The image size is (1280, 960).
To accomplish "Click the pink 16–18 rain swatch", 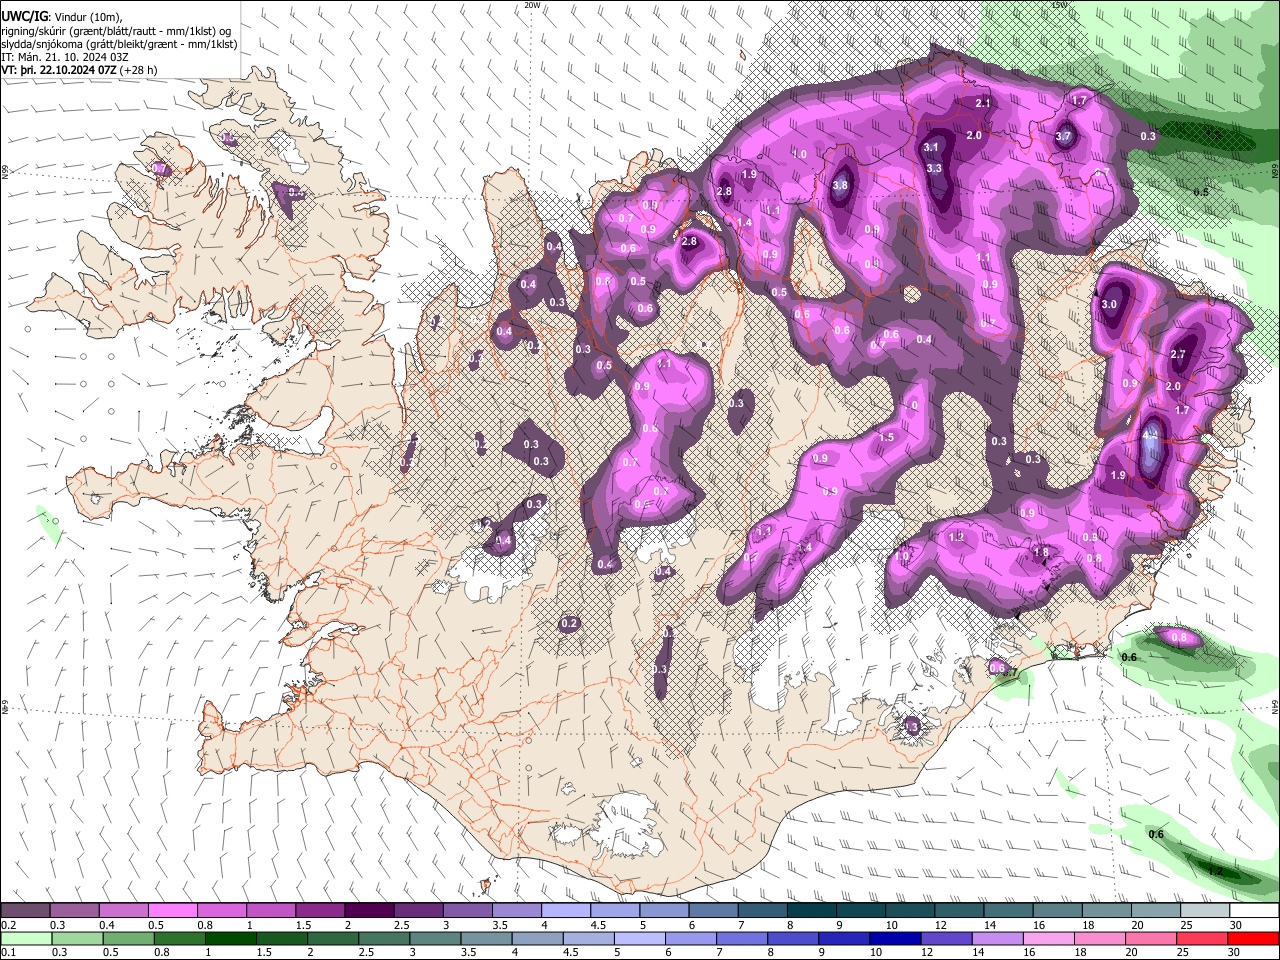I will (1047, 938).
